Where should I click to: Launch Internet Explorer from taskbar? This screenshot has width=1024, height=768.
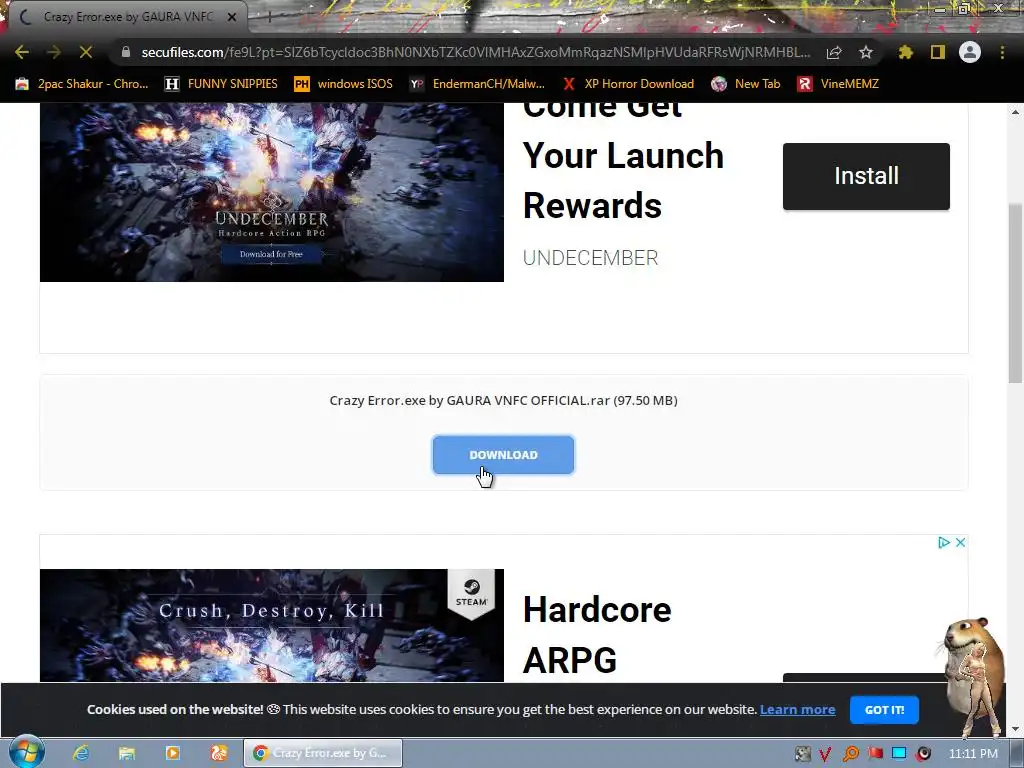pos(81,753)
